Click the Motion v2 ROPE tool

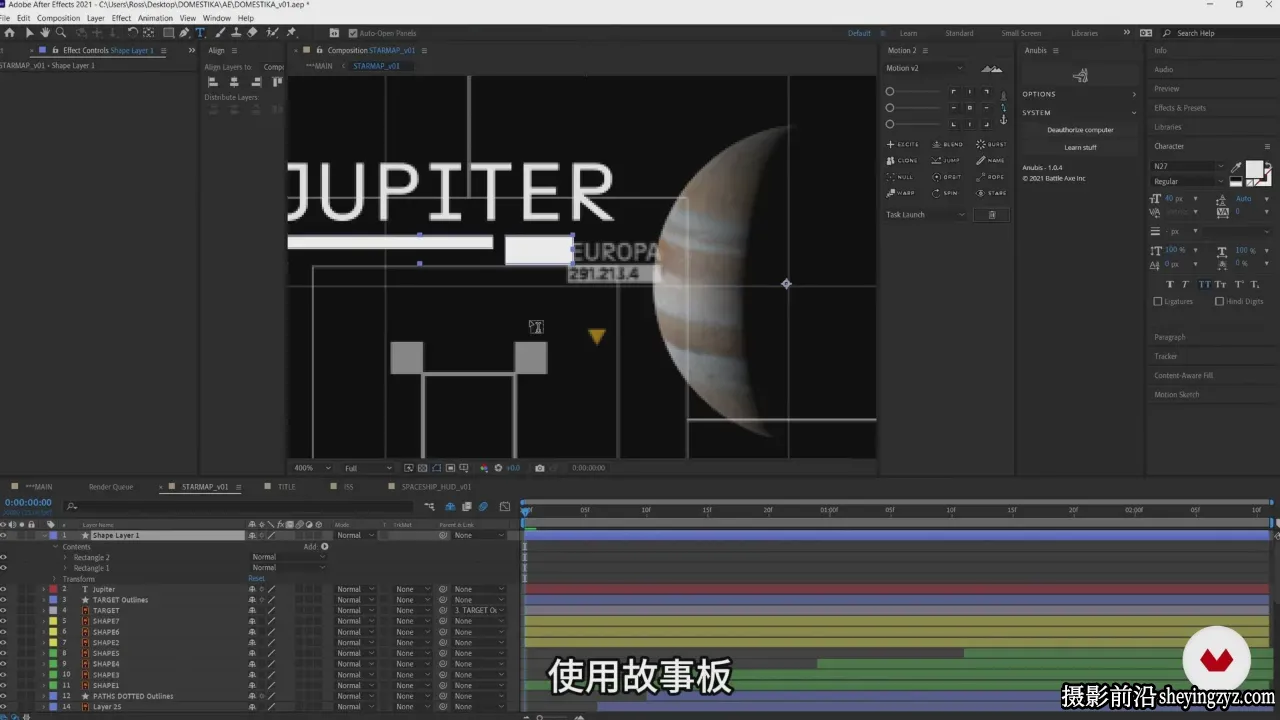992,176
